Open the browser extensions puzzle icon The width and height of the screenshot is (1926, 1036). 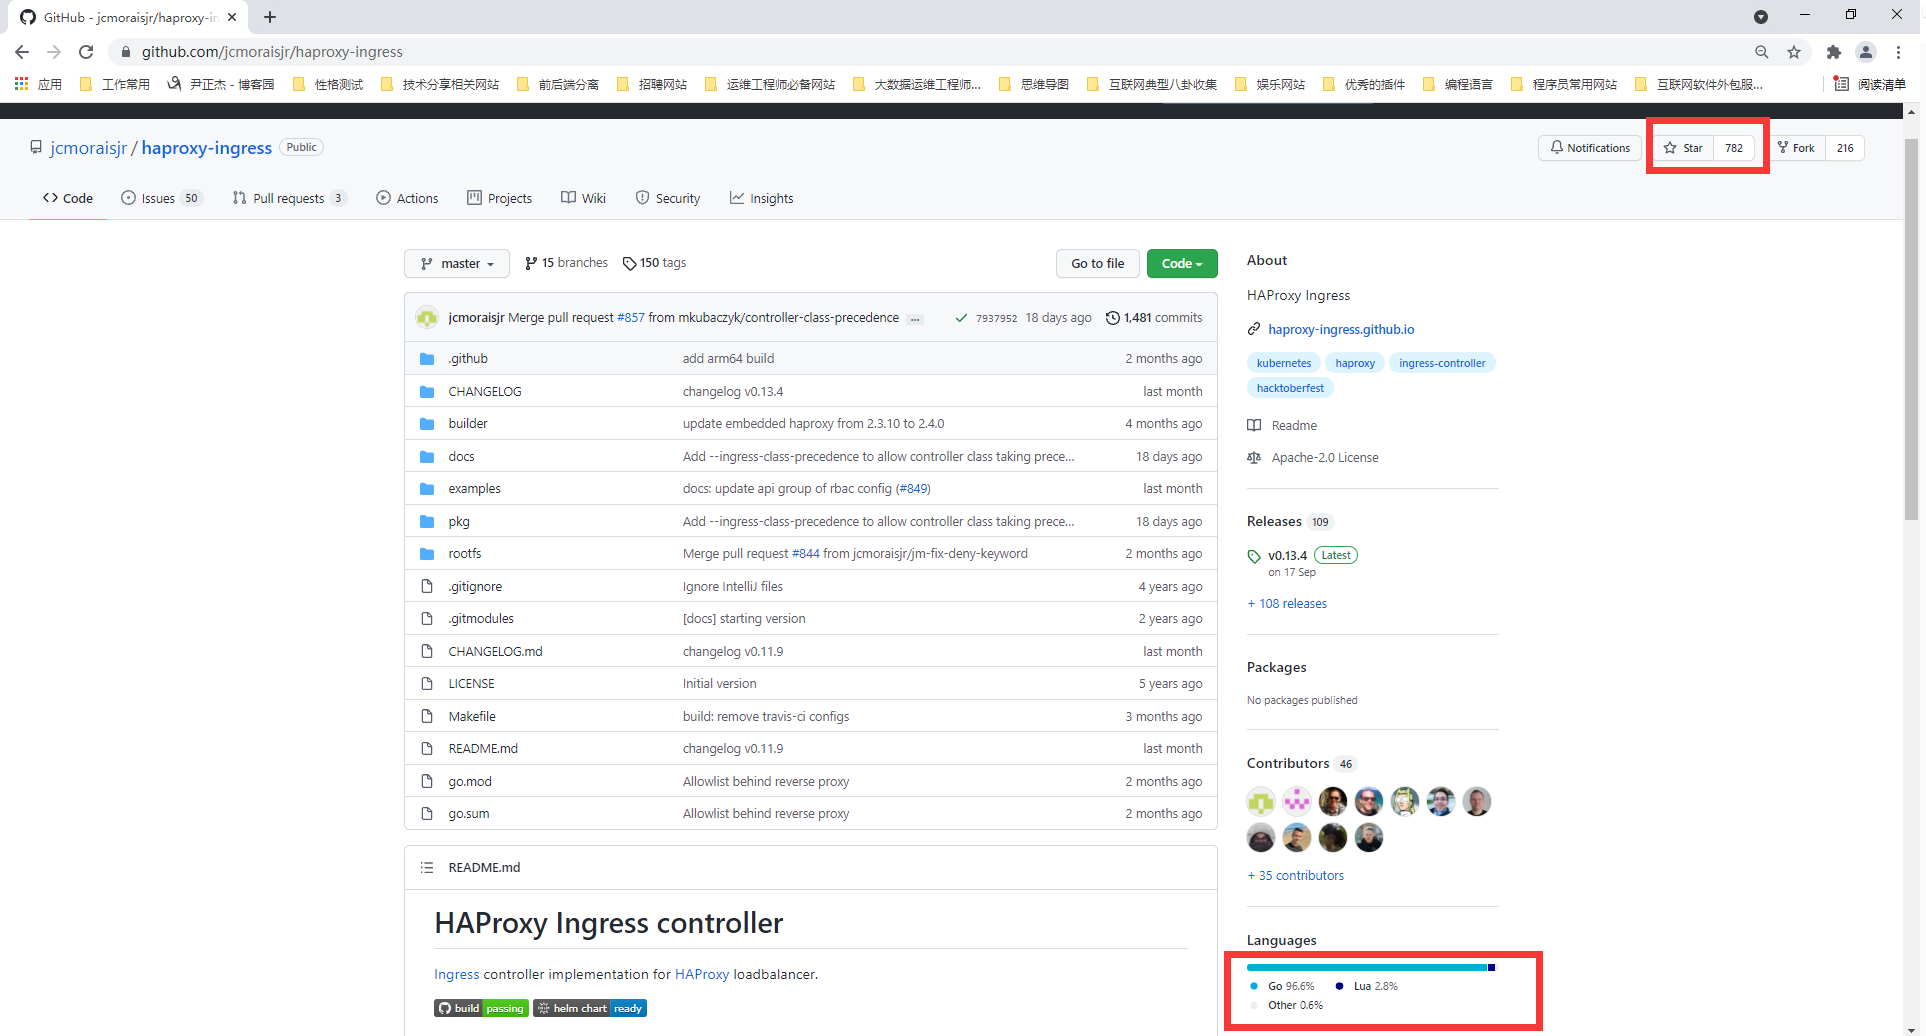[x=1833, y=52]
